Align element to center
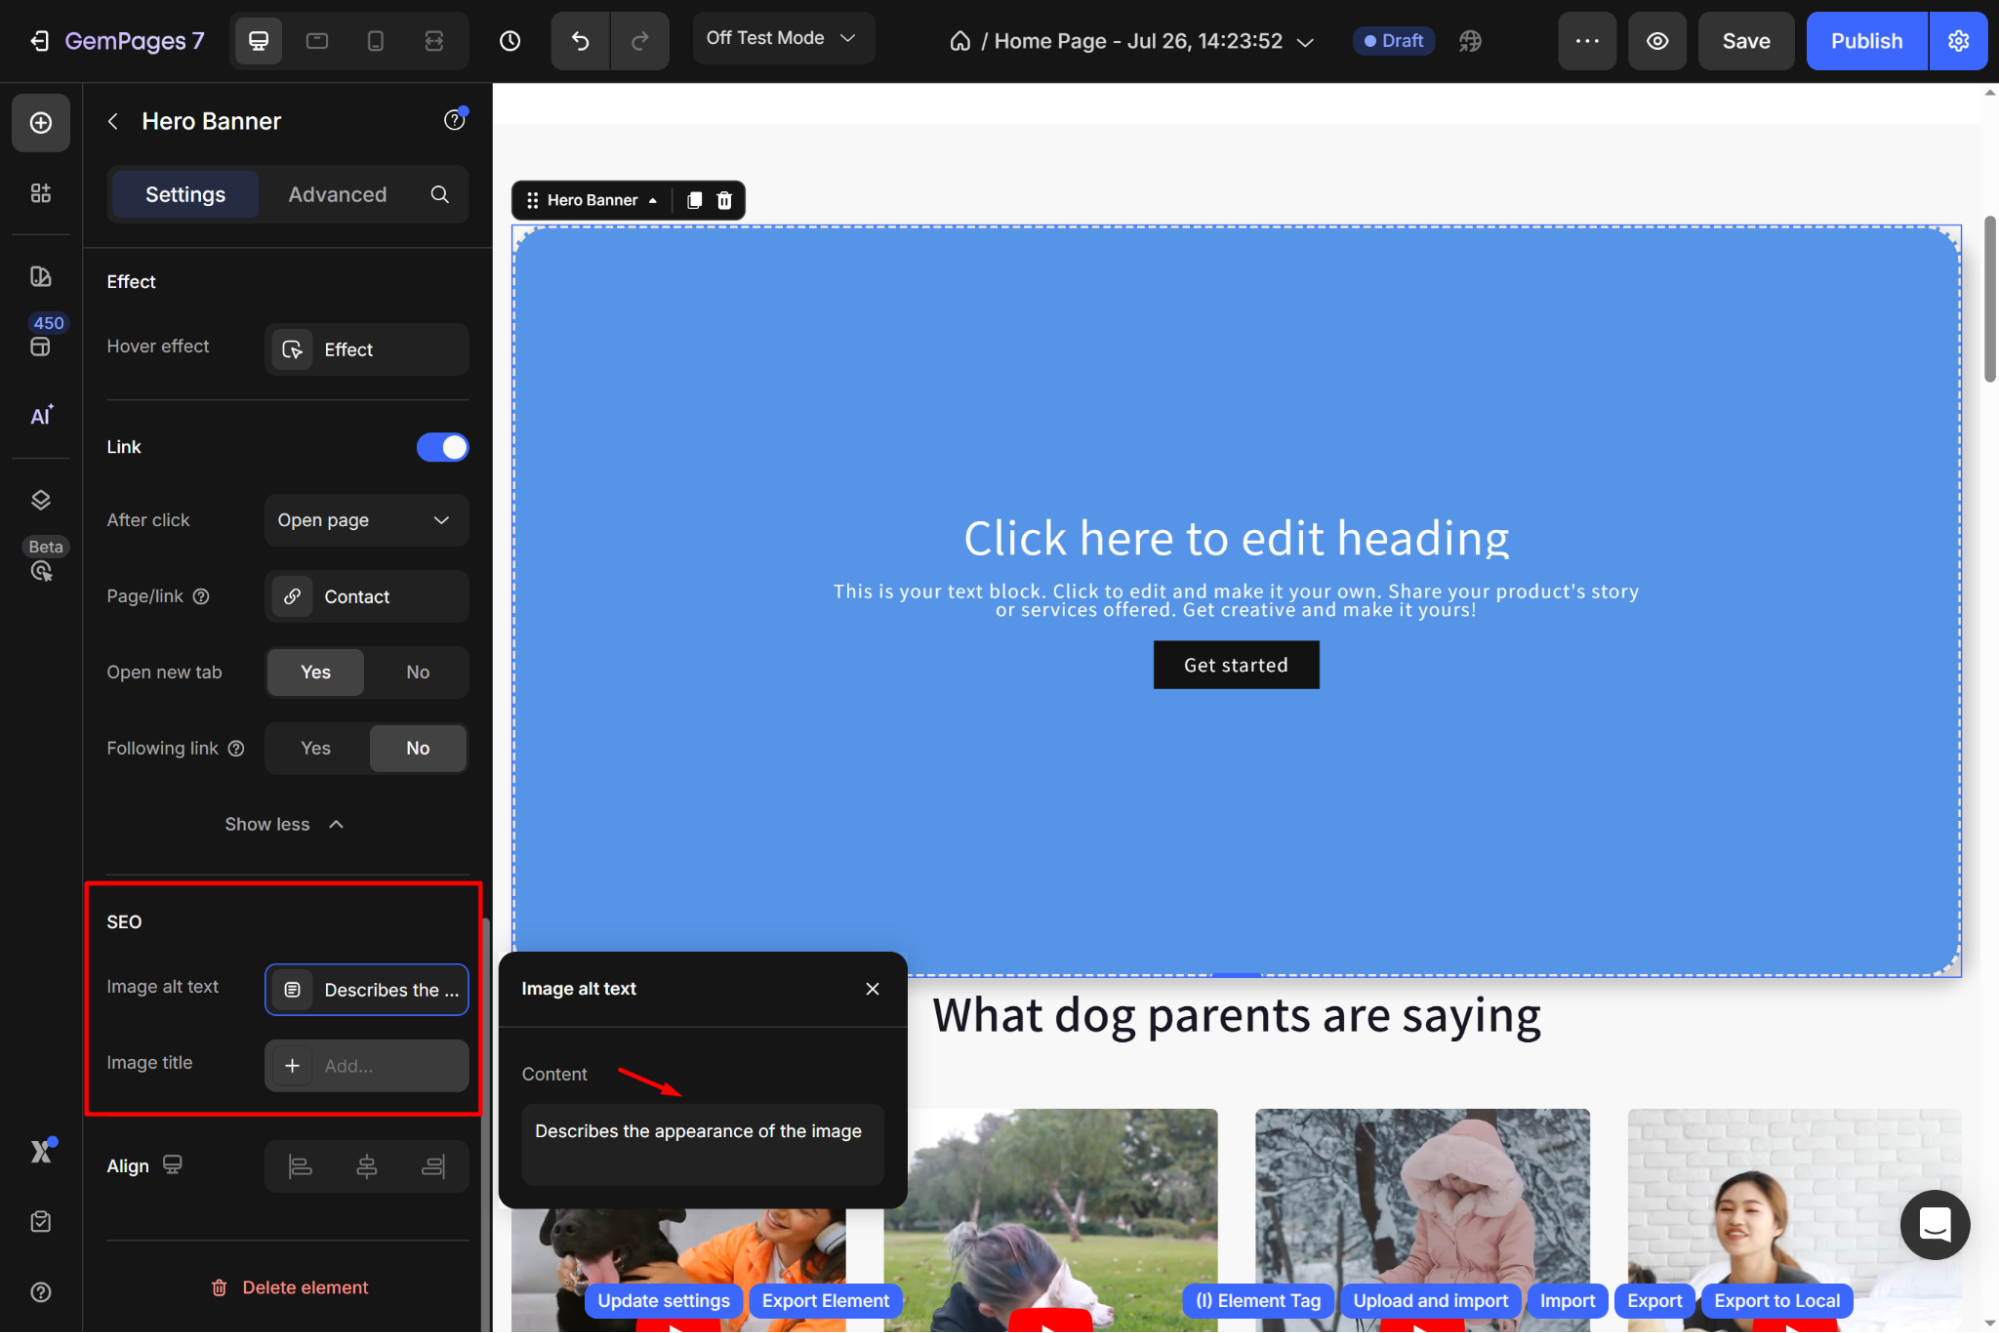This screenshot has height=1333, width=1999. [367, 1166]
